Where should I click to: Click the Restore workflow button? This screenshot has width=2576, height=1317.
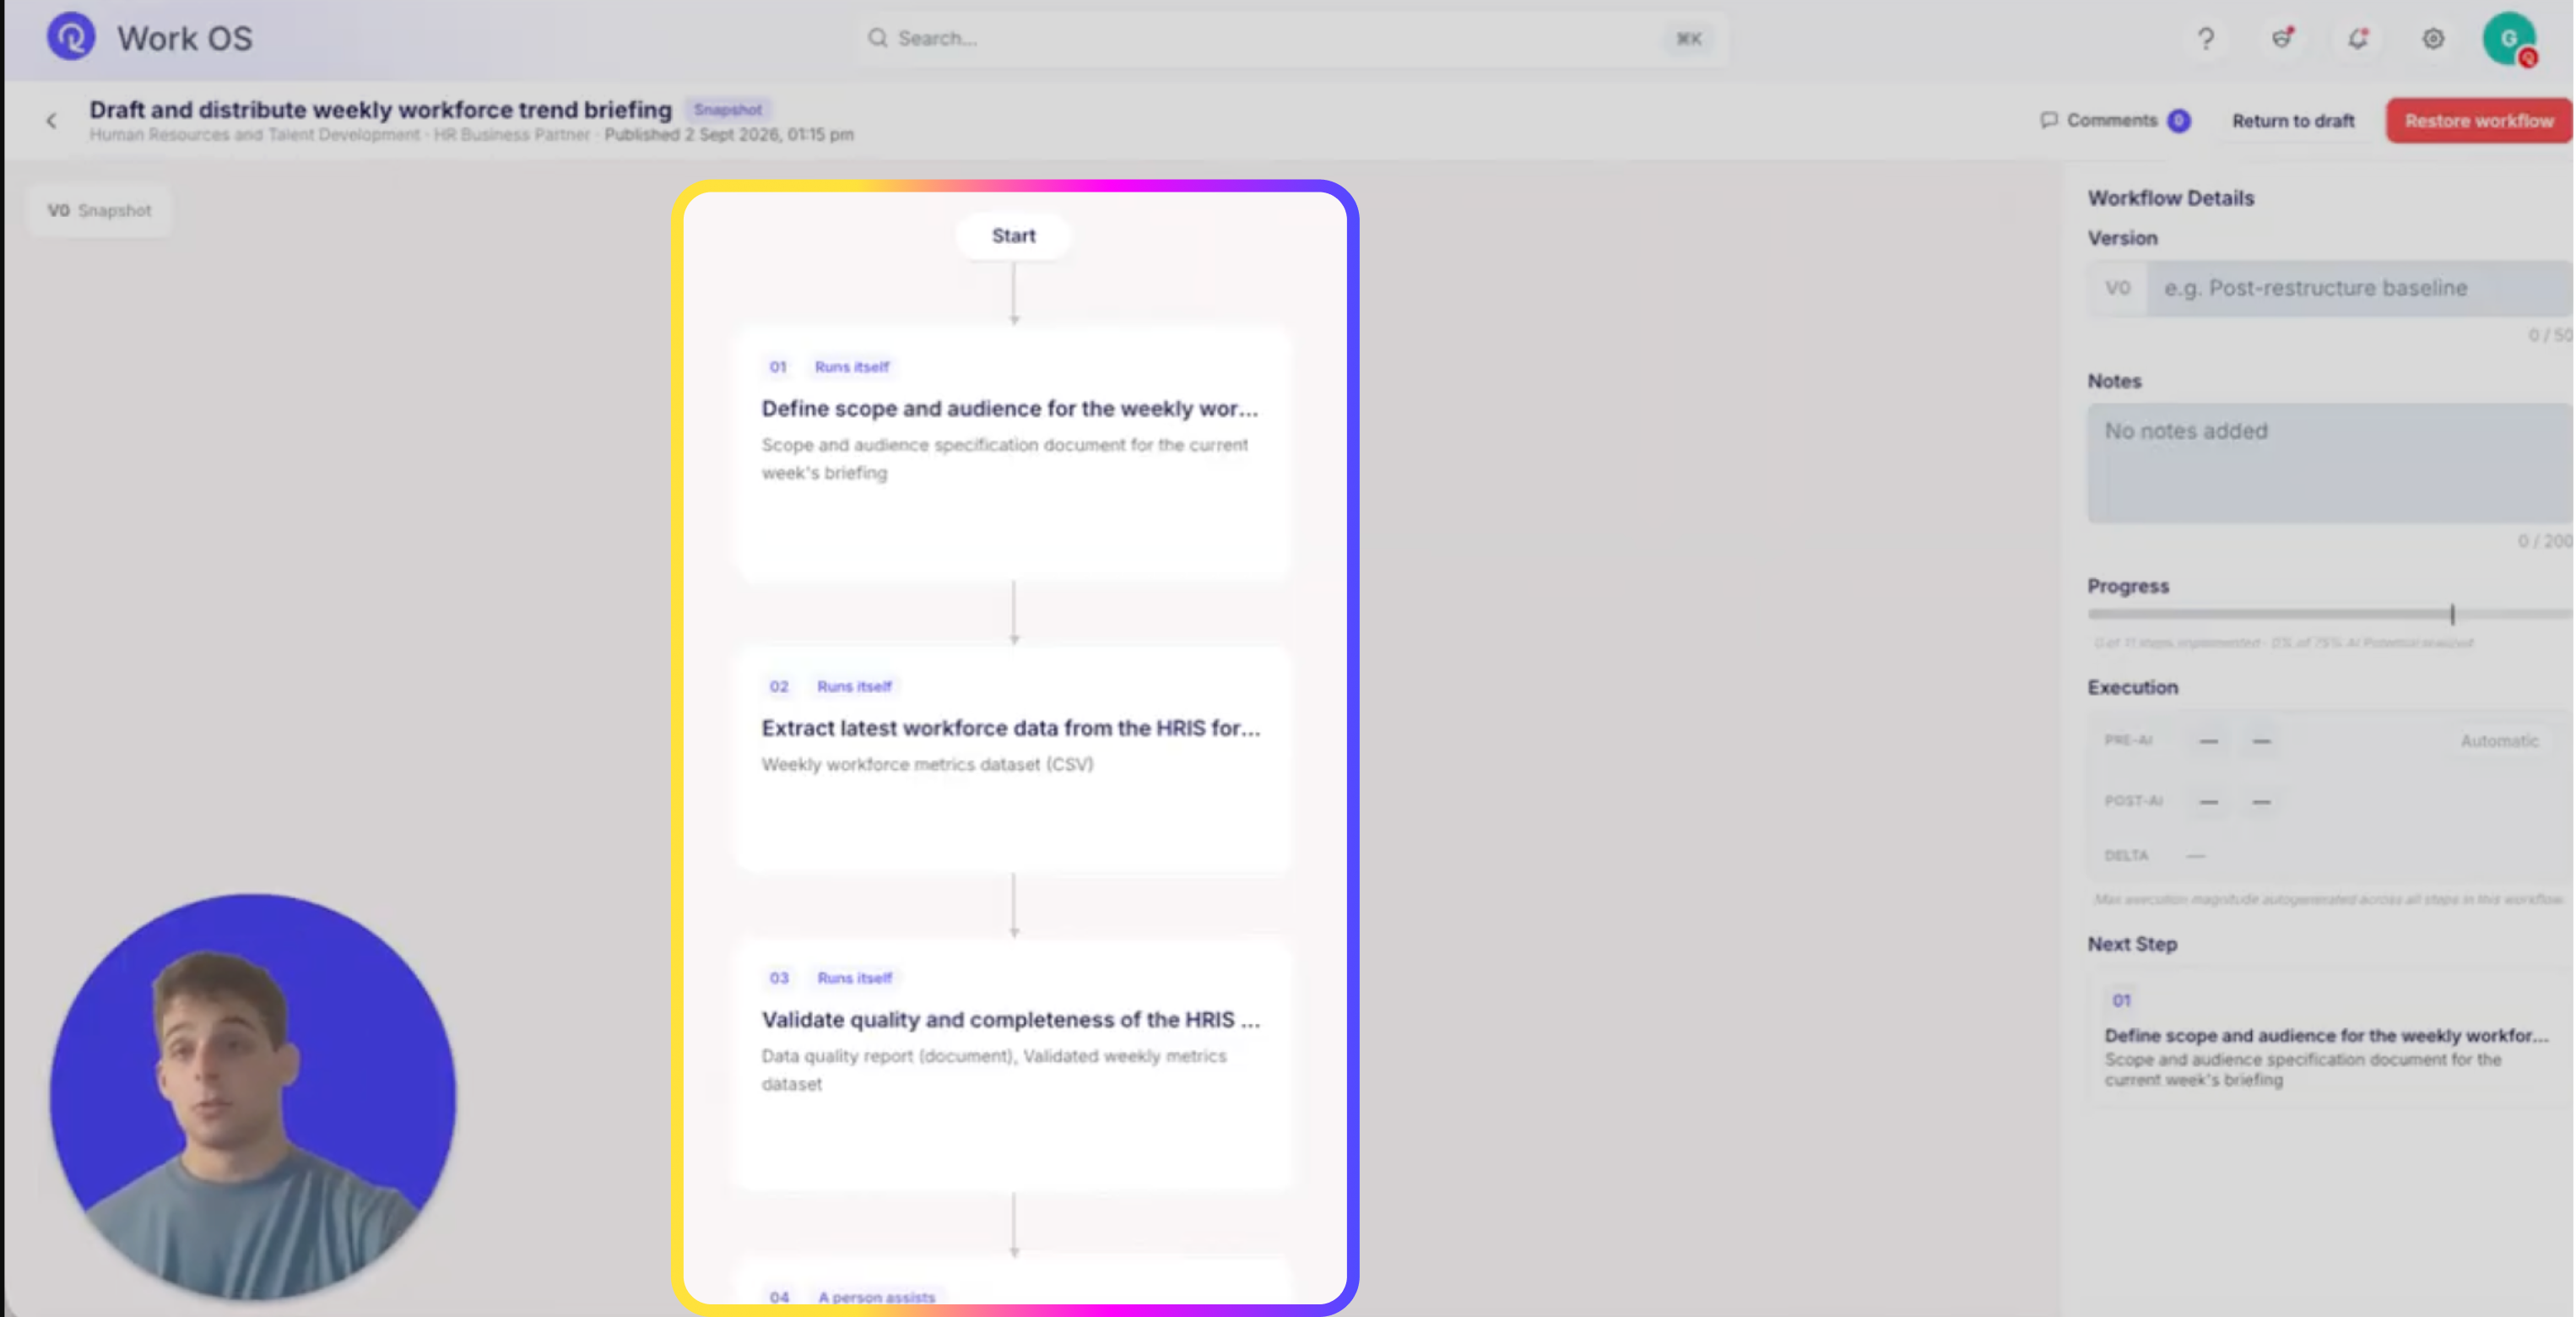[2479, 121]
